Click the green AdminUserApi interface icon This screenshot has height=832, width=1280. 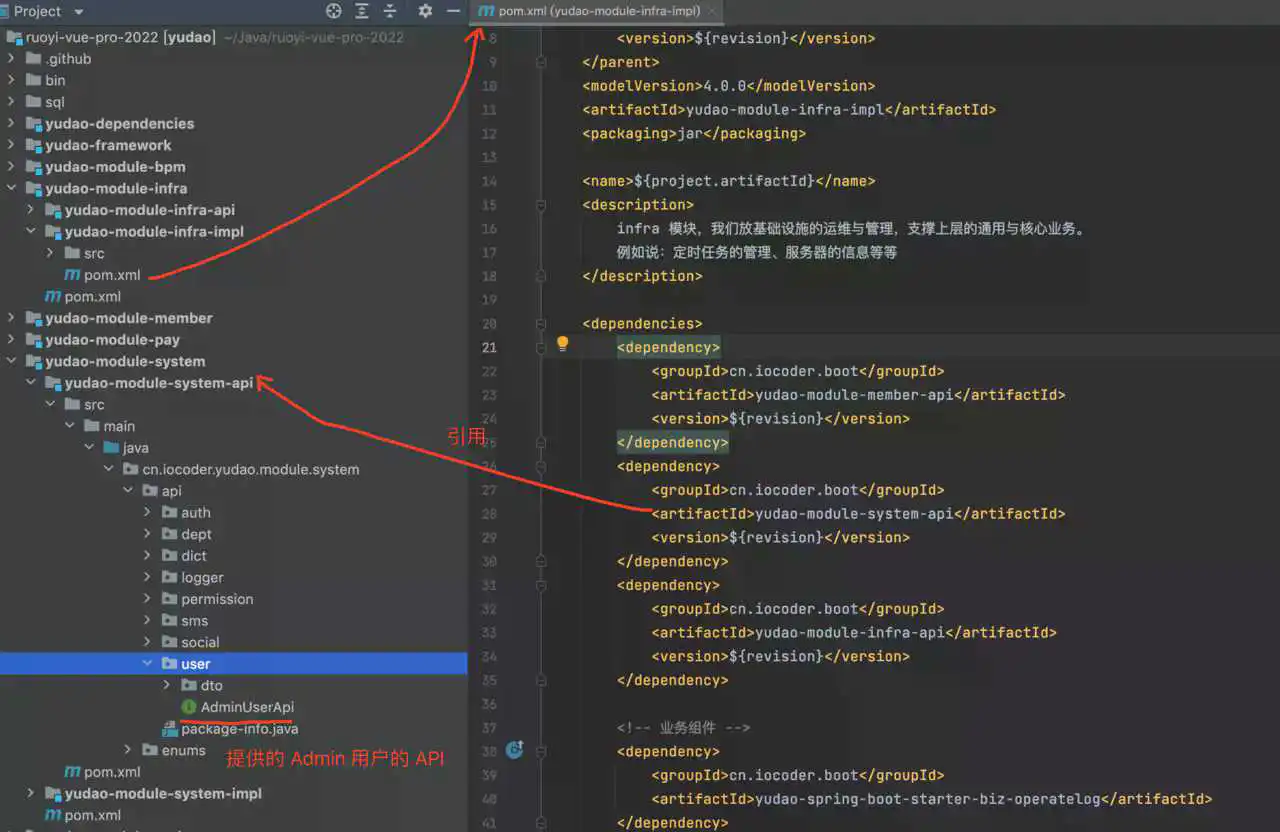click(189, 707)
